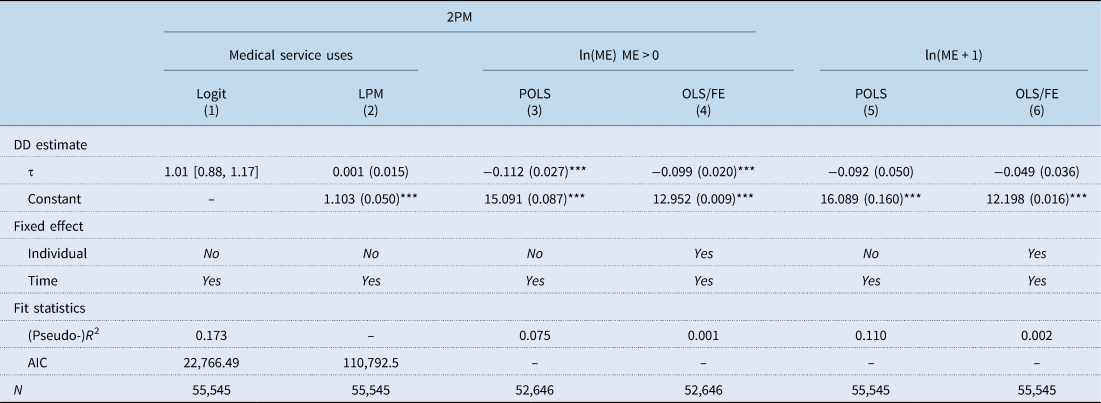Click the Fit statistics section label
The width and height of the screenshot is (1101, 403).
[51, 308]
